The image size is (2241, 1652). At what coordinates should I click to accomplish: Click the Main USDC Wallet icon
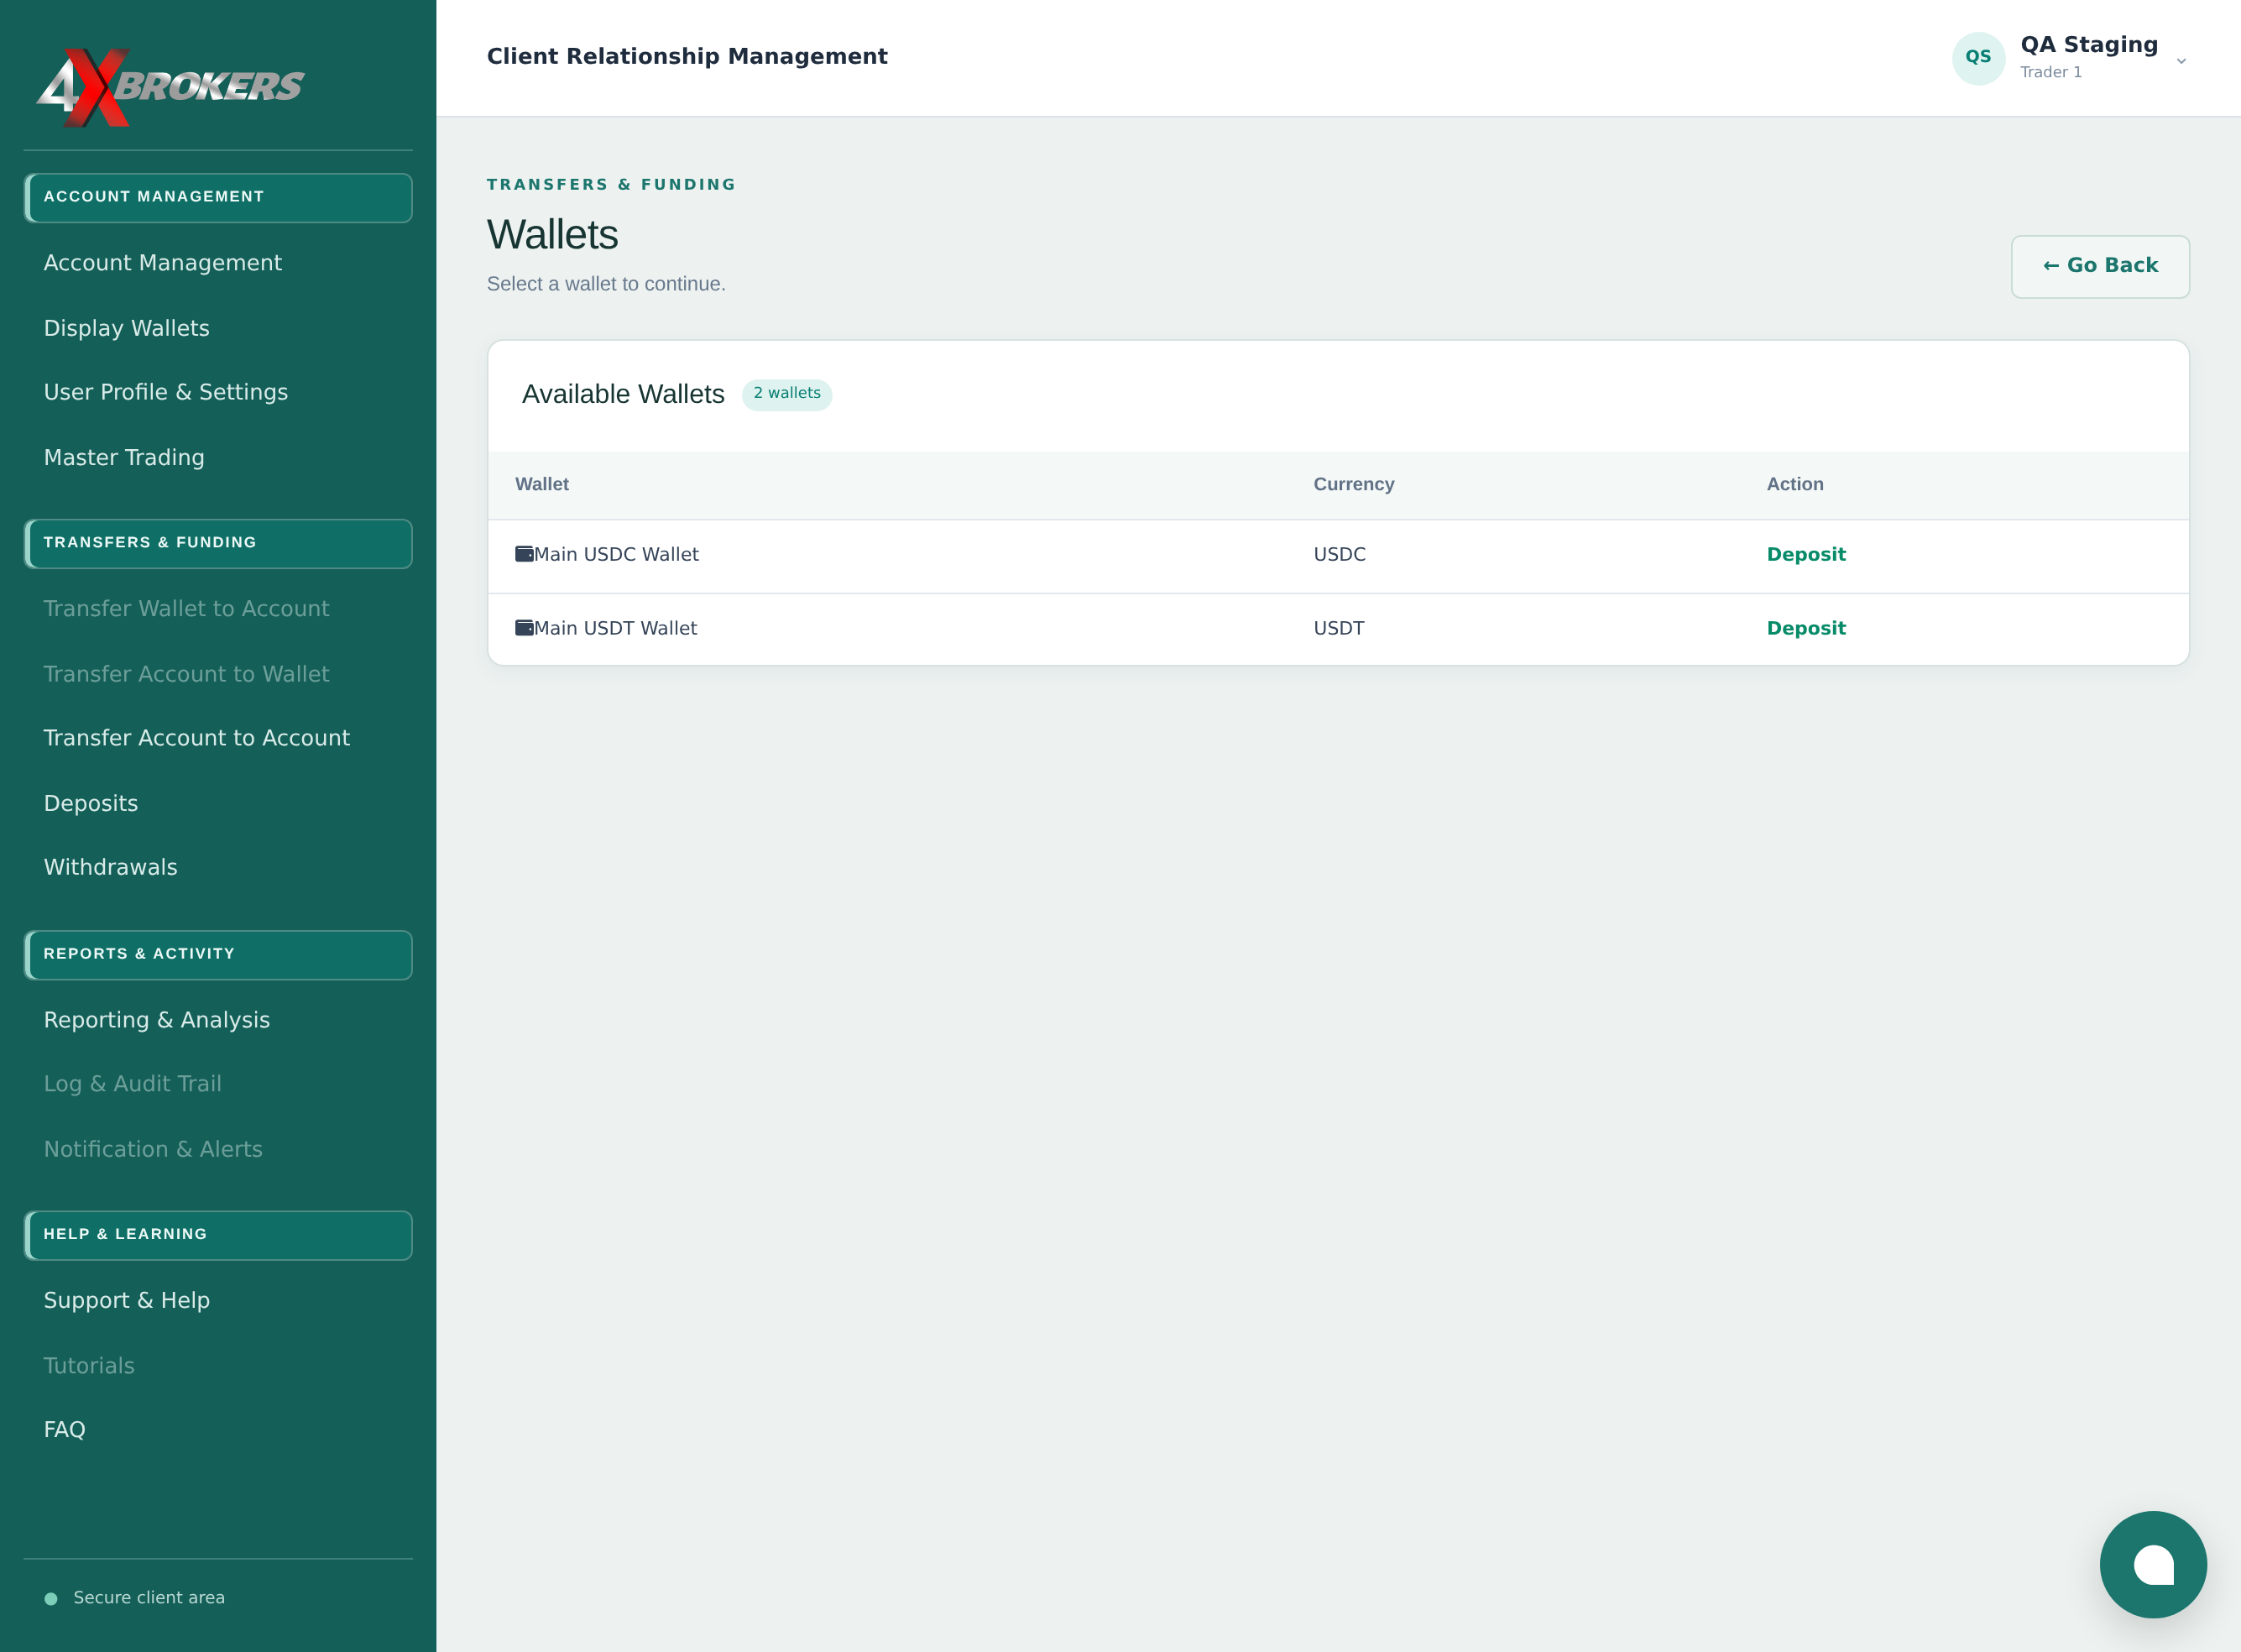click(x=524, y=554)
